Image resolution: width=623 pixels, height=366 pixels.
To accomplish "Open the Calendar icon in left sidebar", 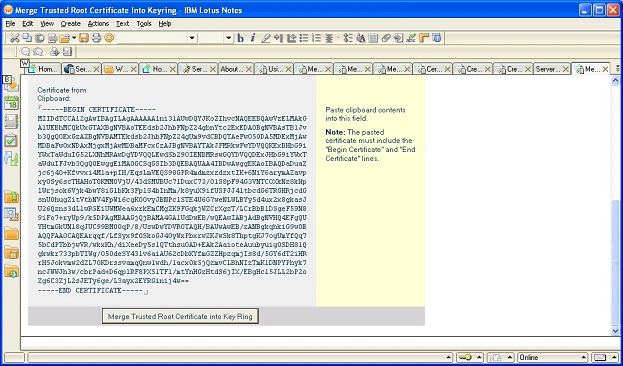I will (x=12, y=103).
